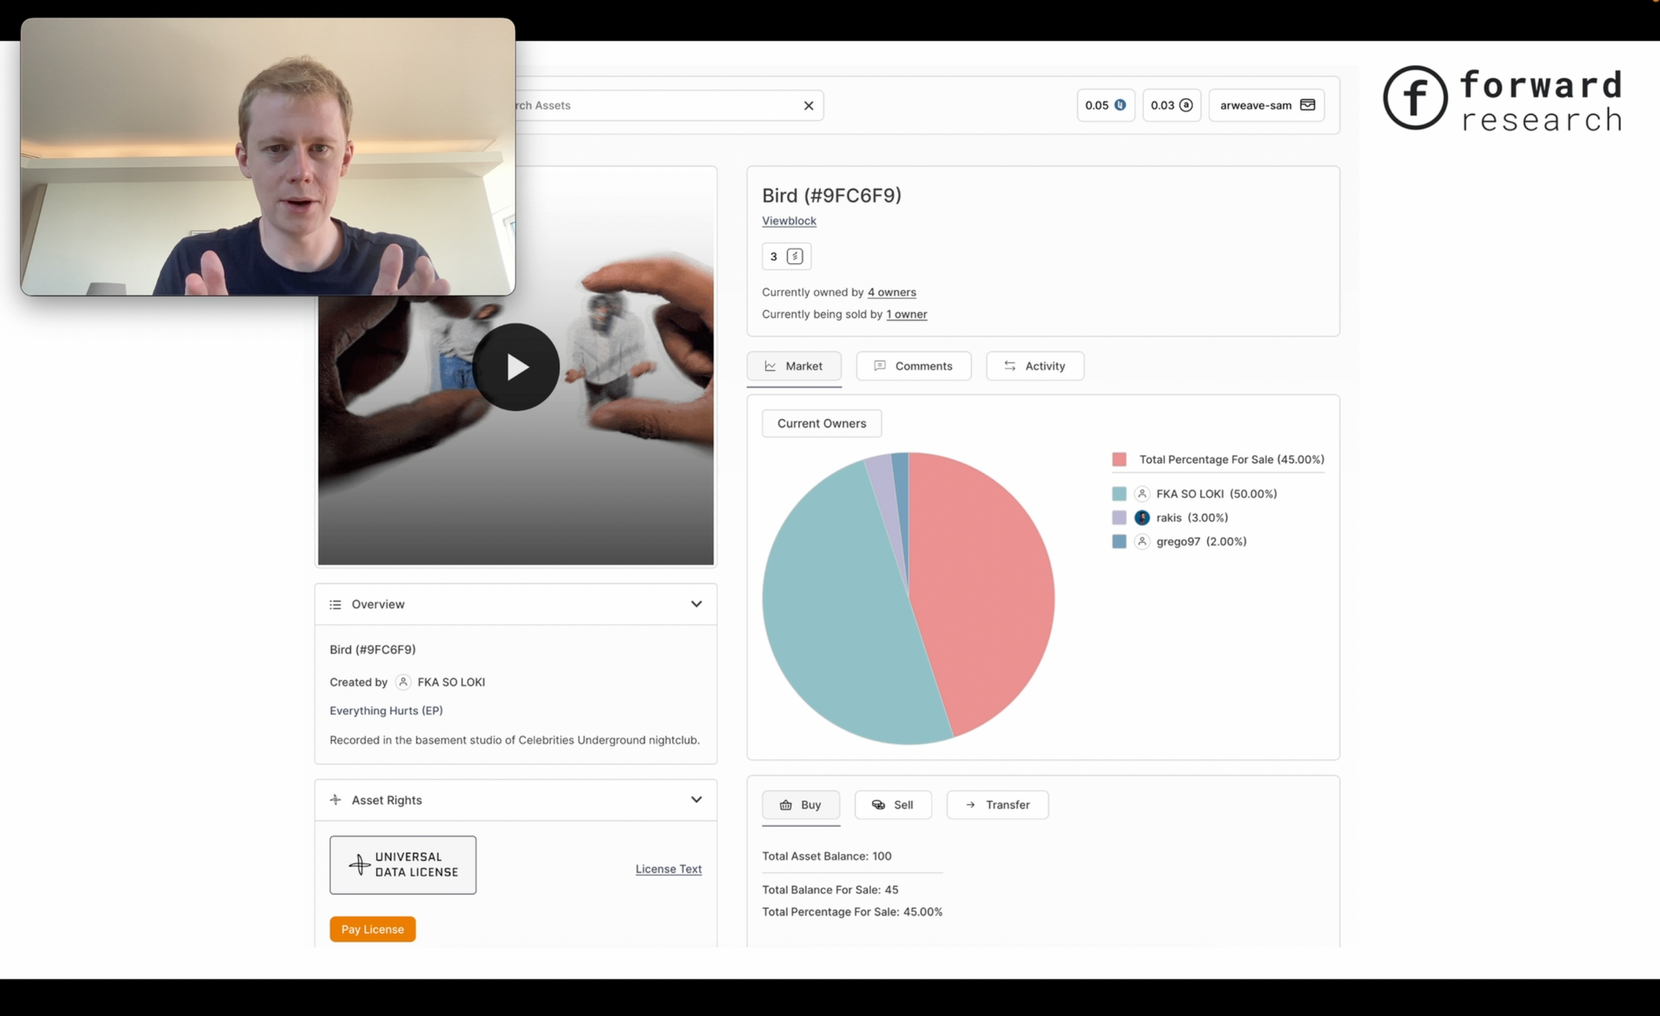Screen dimensions: 1660x1016
Task: Click the rakis profile avatar
Action: (1142, 518)
